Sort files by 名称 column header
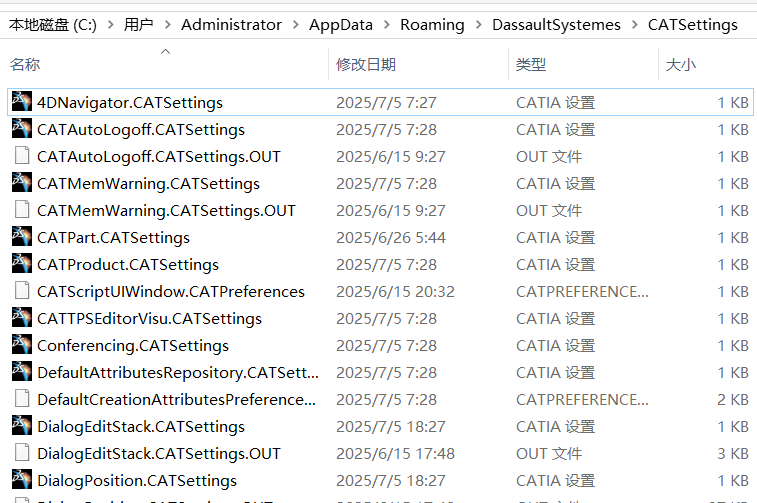 (25, 65)
